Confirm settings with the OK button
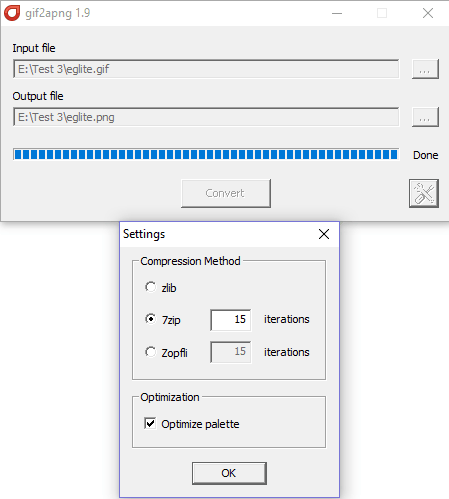449x499 pixels. 229,473
